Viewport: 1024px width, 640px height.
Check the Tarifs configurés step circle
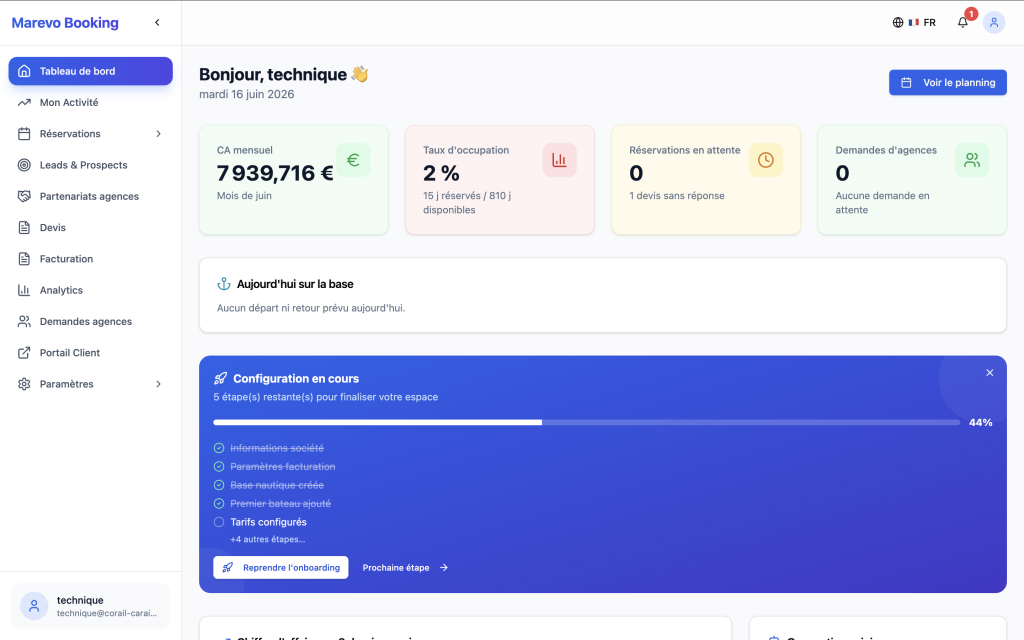click(x=219, y=522)
